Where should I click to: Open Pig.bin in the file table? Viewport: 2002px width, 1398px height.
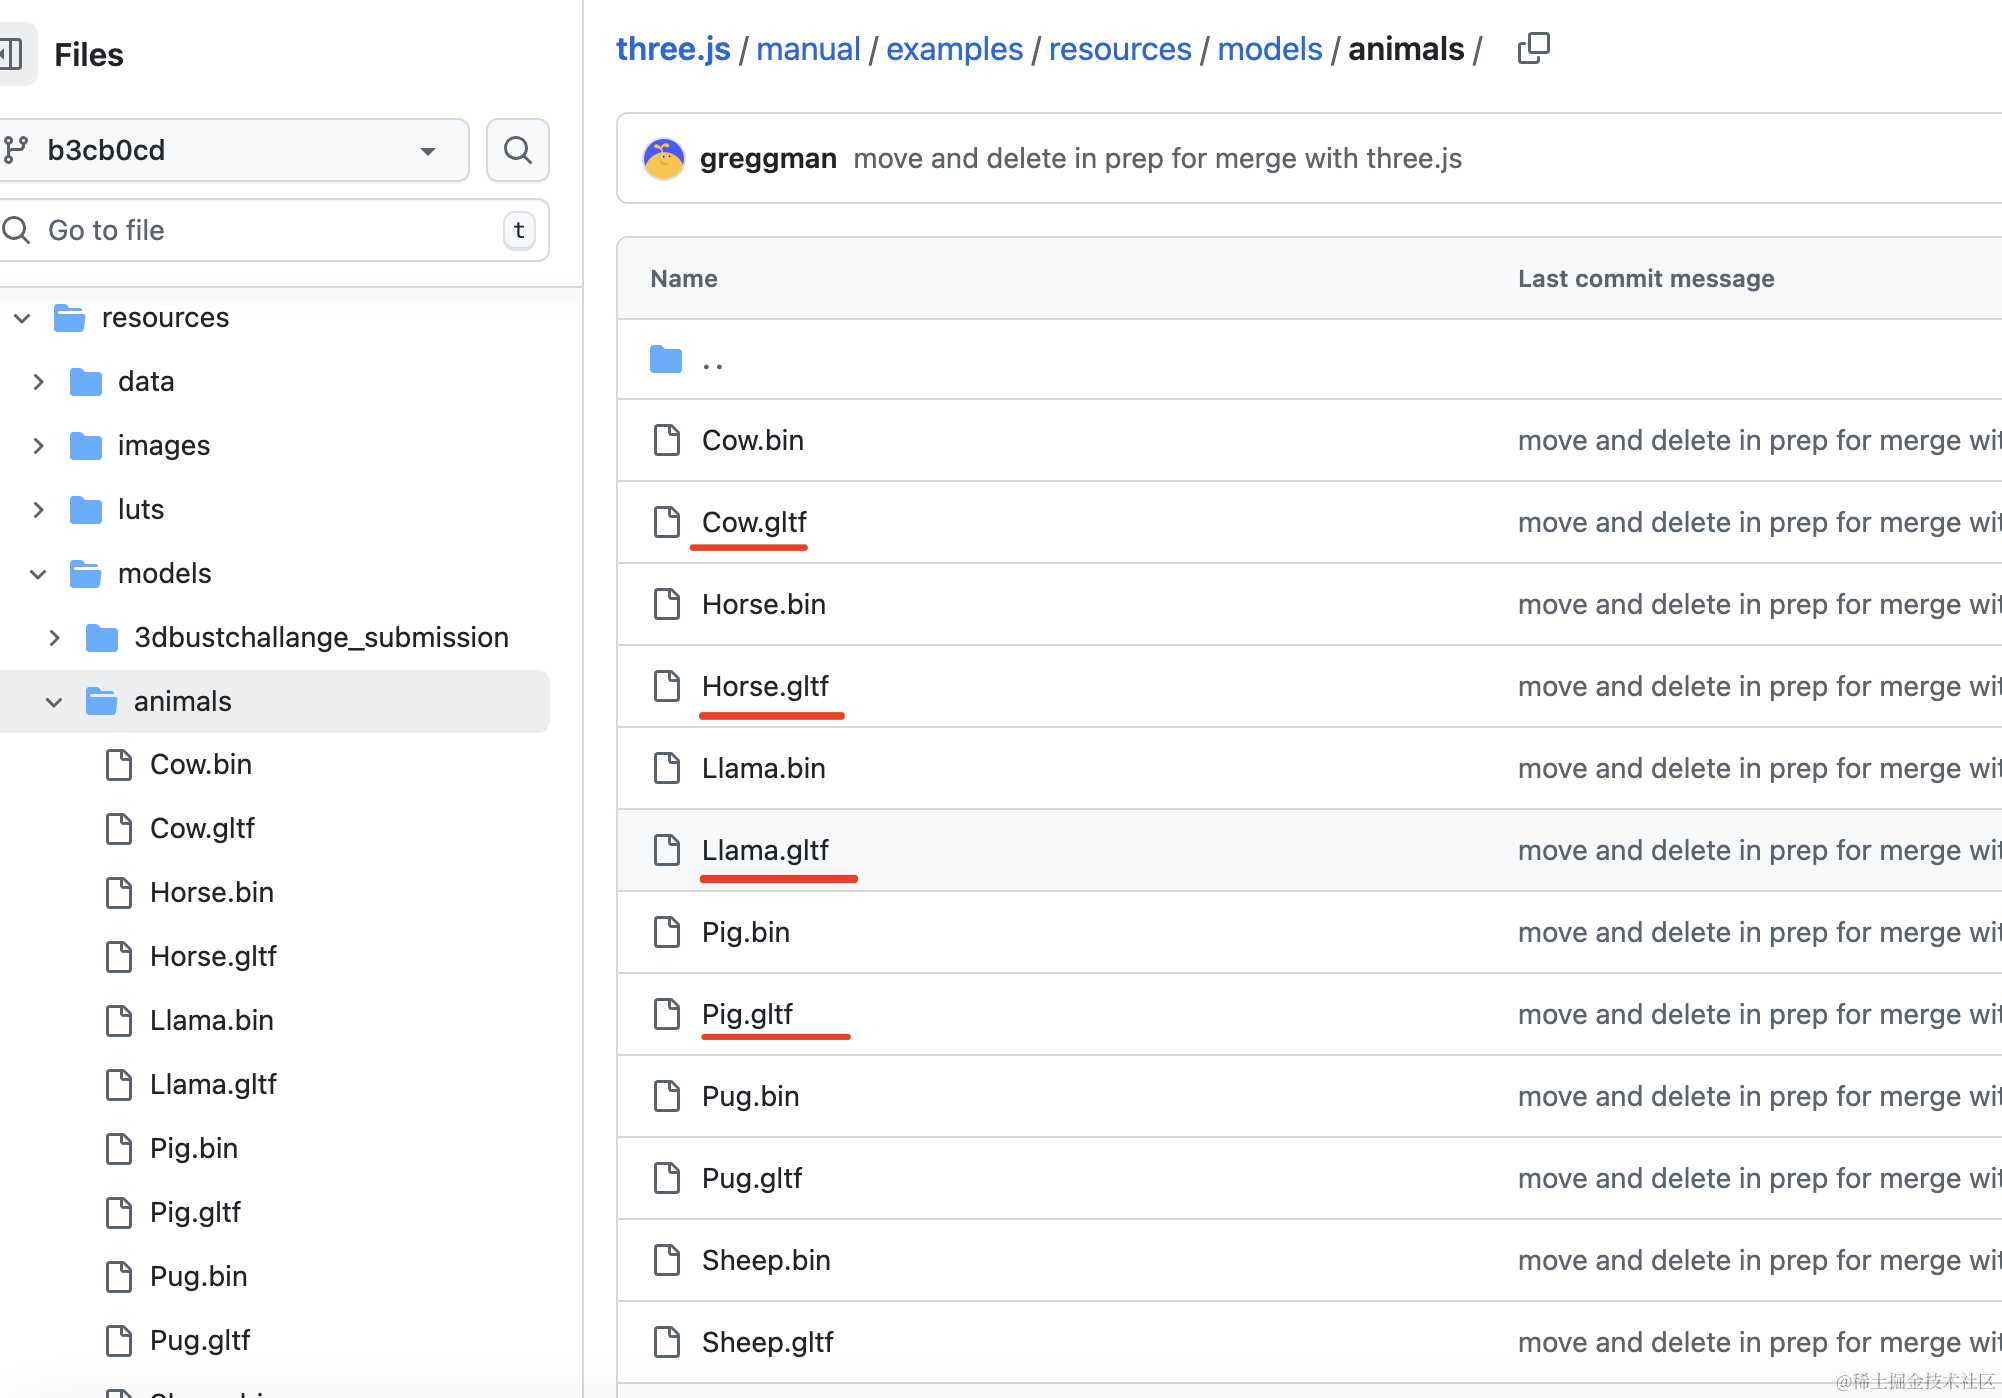746,932
